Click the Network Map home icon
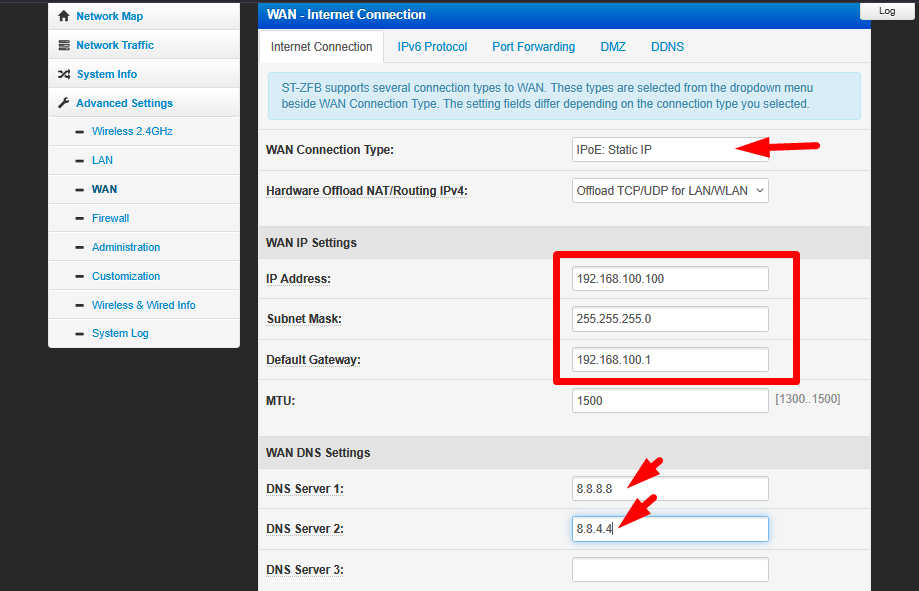The image size is (919, 591). 64,16
